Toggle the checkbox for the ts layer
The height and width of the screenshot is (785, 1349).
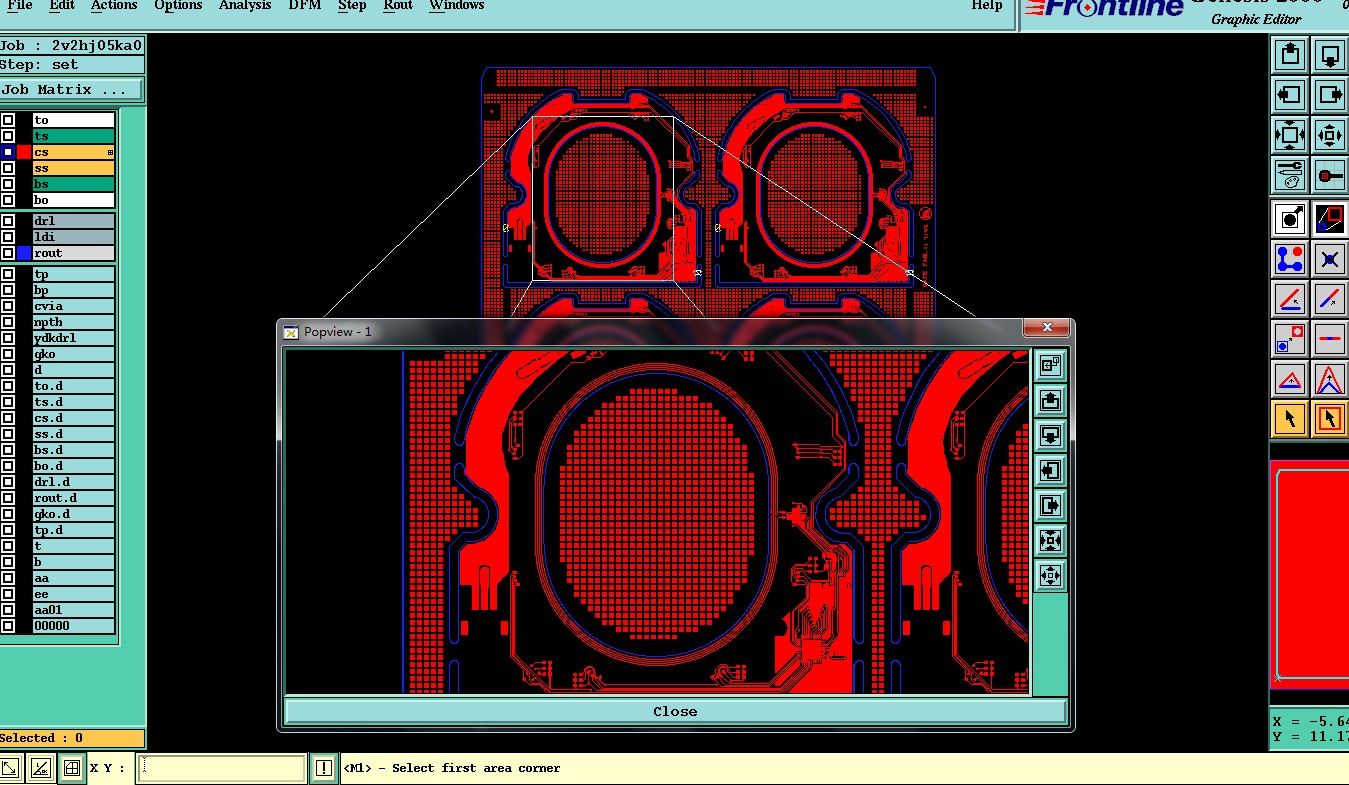coord(8,136)
